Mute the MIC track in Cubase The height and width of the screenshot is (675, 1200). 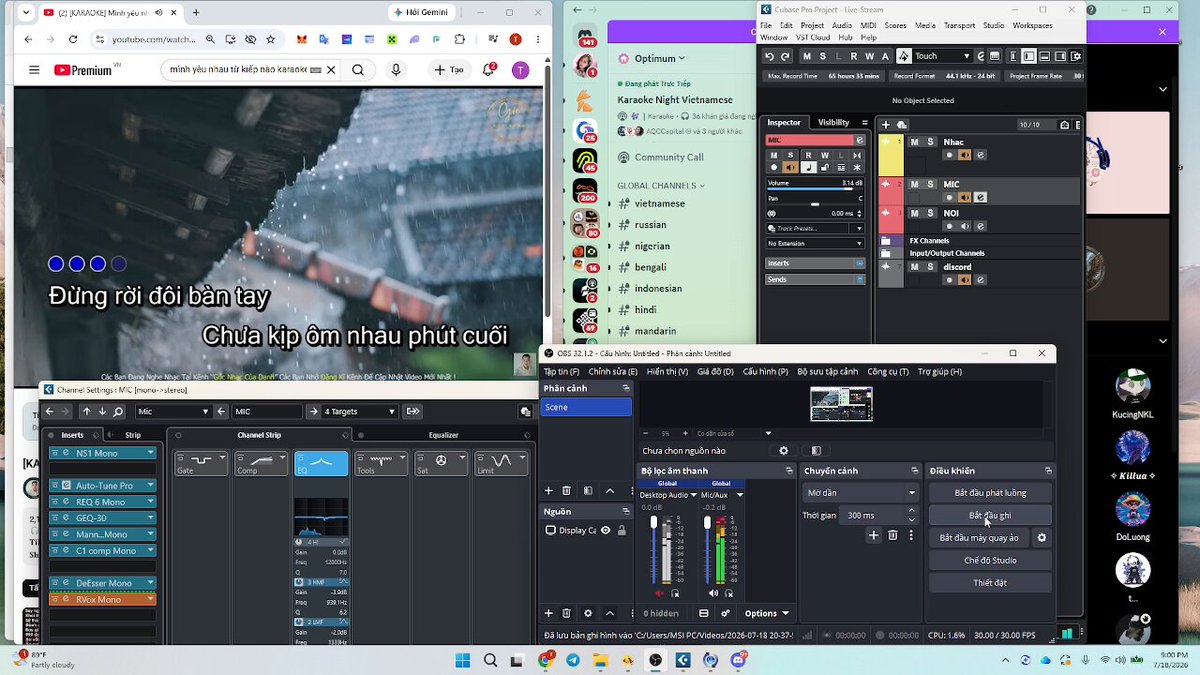point(914,184)
